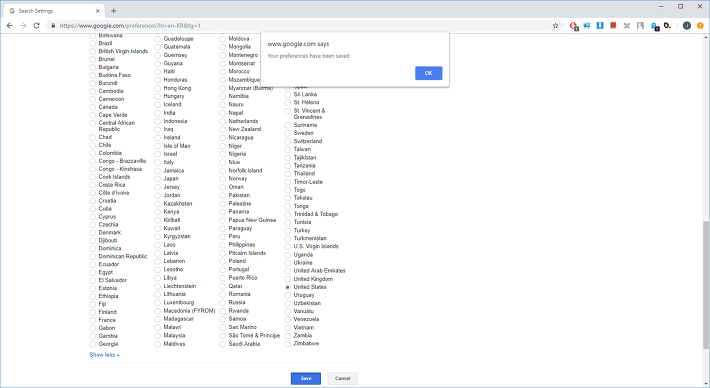Select the United Kingdom radio button
Screen dimensions: 710x388
[x=288, y=279]
